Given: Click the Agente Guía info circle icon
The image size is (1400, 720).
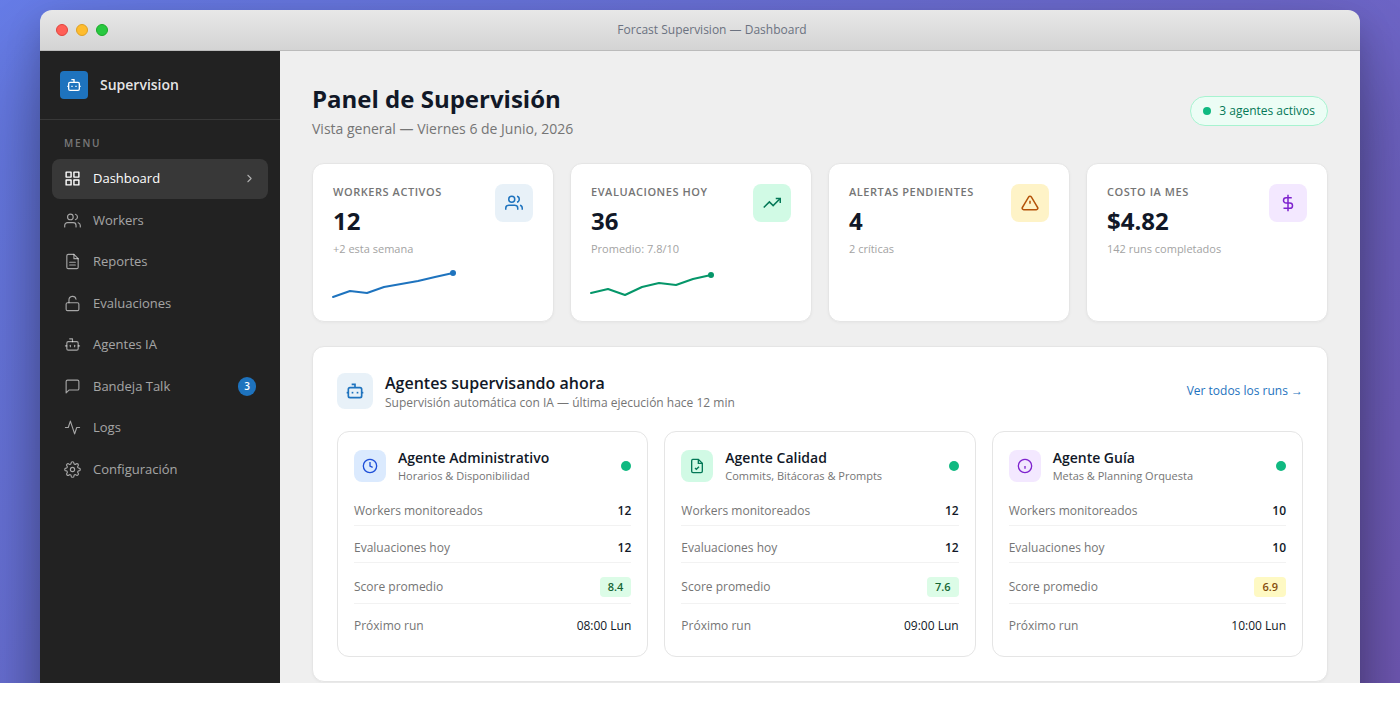Looking at the screenshot, I should (1025, 466).
